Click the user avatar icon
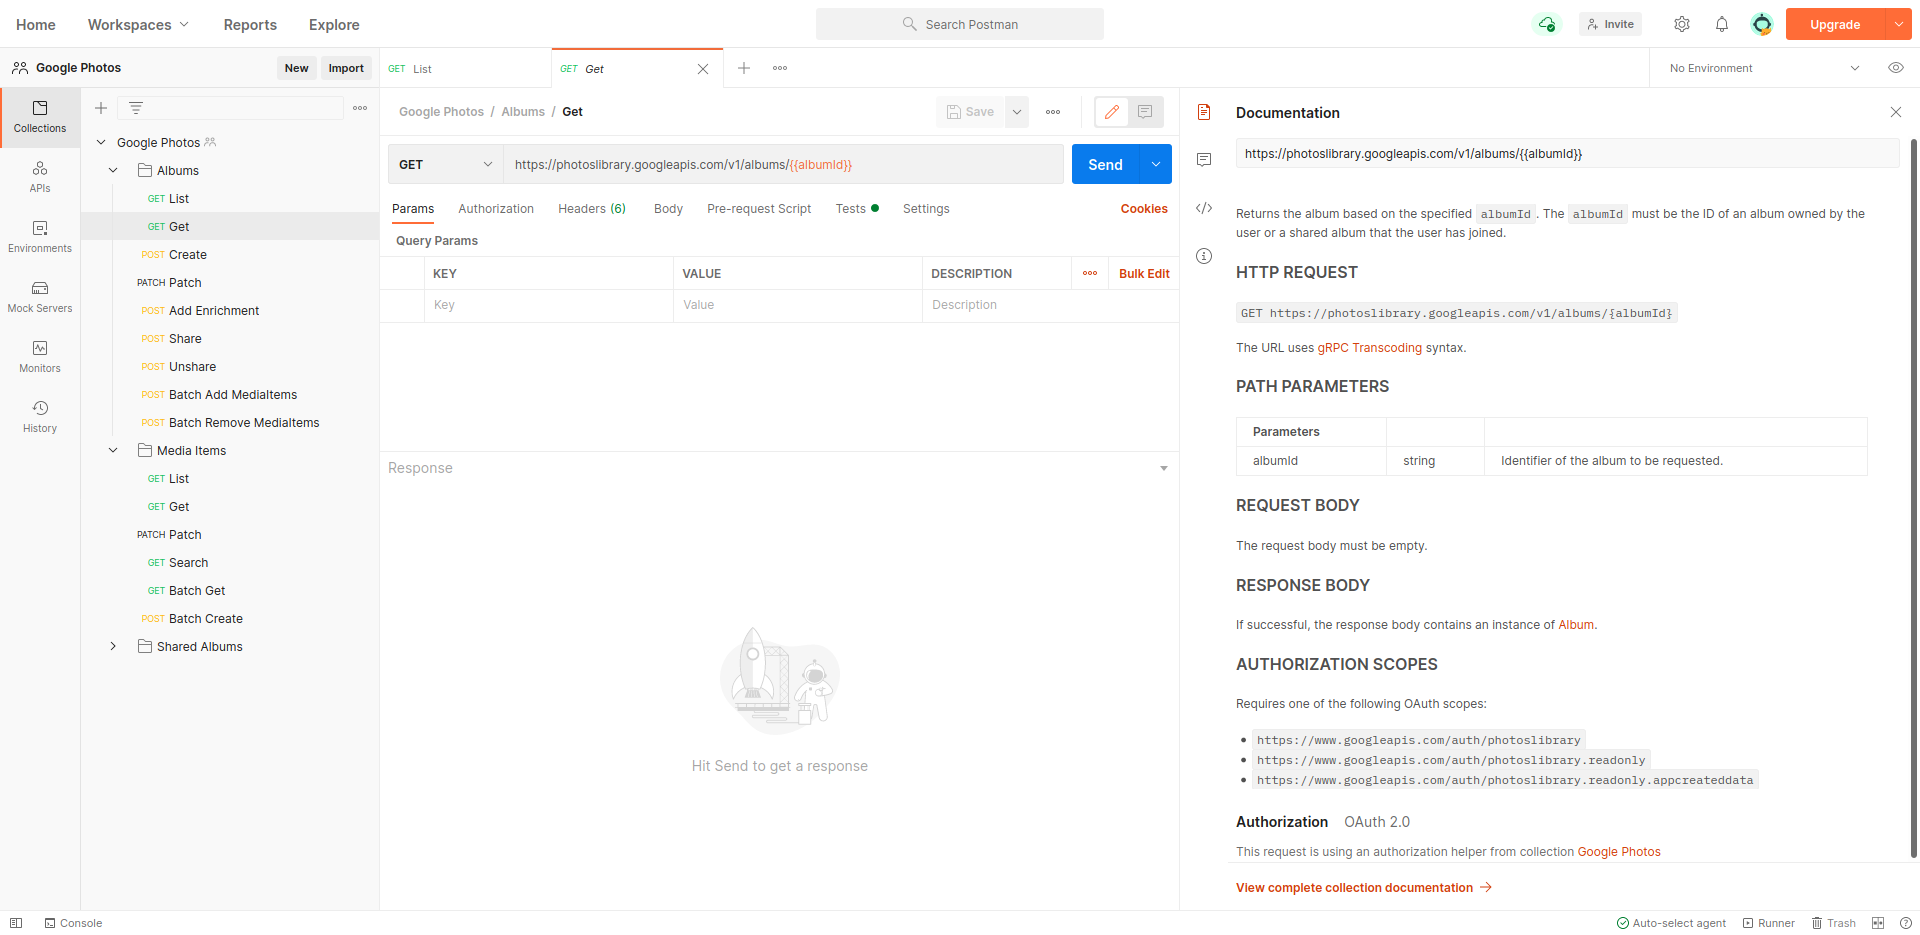The width and height of the screenshot is (1920, 935). [x=1762, y=24]
